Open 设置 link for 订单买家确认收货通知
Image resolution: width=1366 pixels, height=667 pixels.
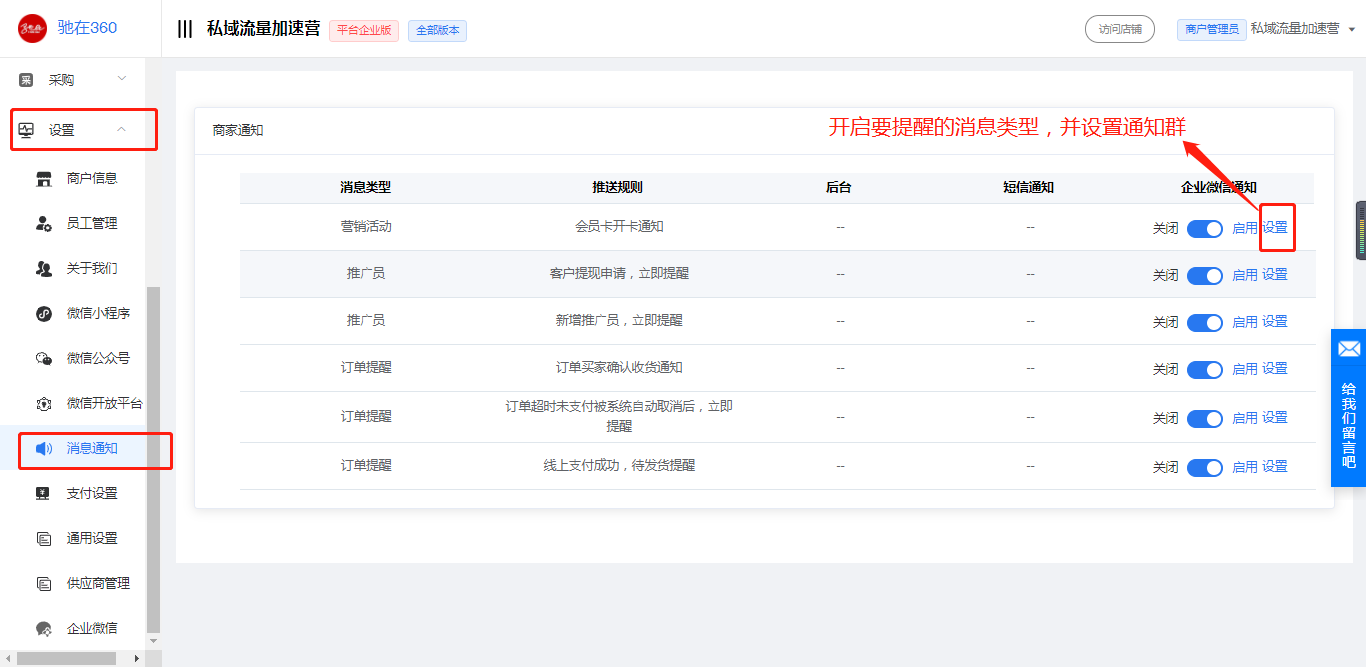[x=1275, y=369]
